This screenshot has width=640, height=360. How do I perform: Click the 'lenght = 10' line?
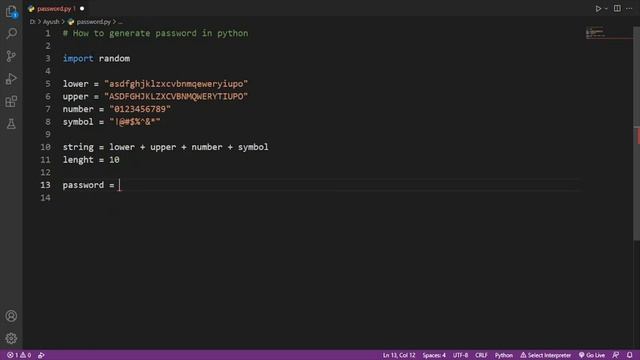91,160
